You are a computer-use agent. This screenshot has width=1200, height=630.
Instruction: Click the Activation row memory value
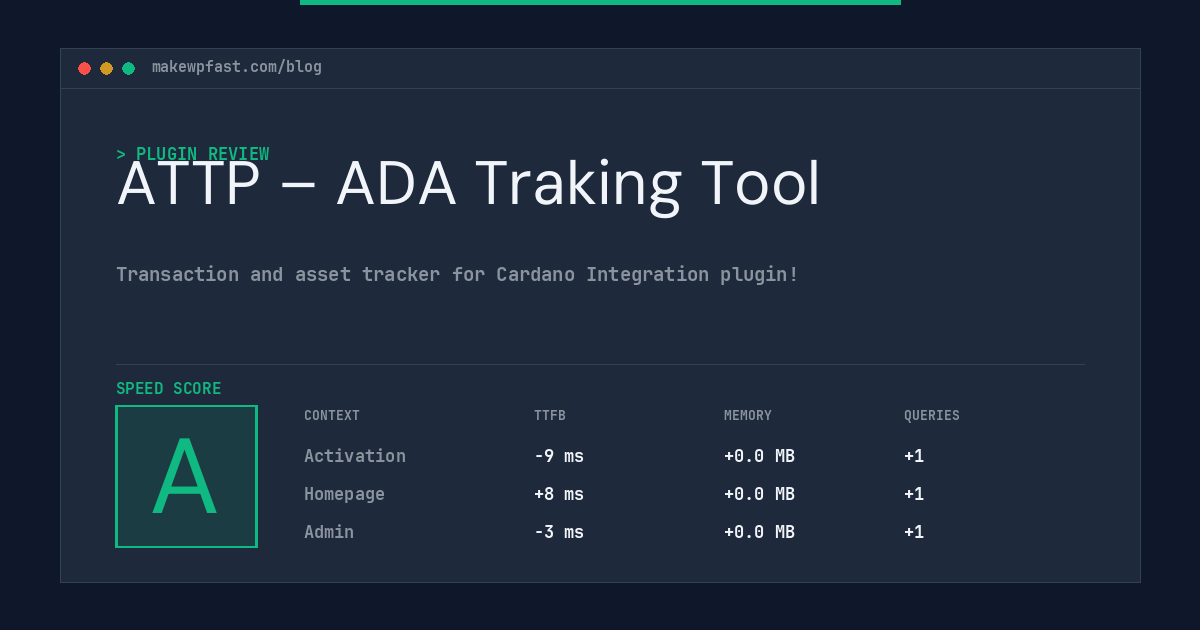(759, 456)
